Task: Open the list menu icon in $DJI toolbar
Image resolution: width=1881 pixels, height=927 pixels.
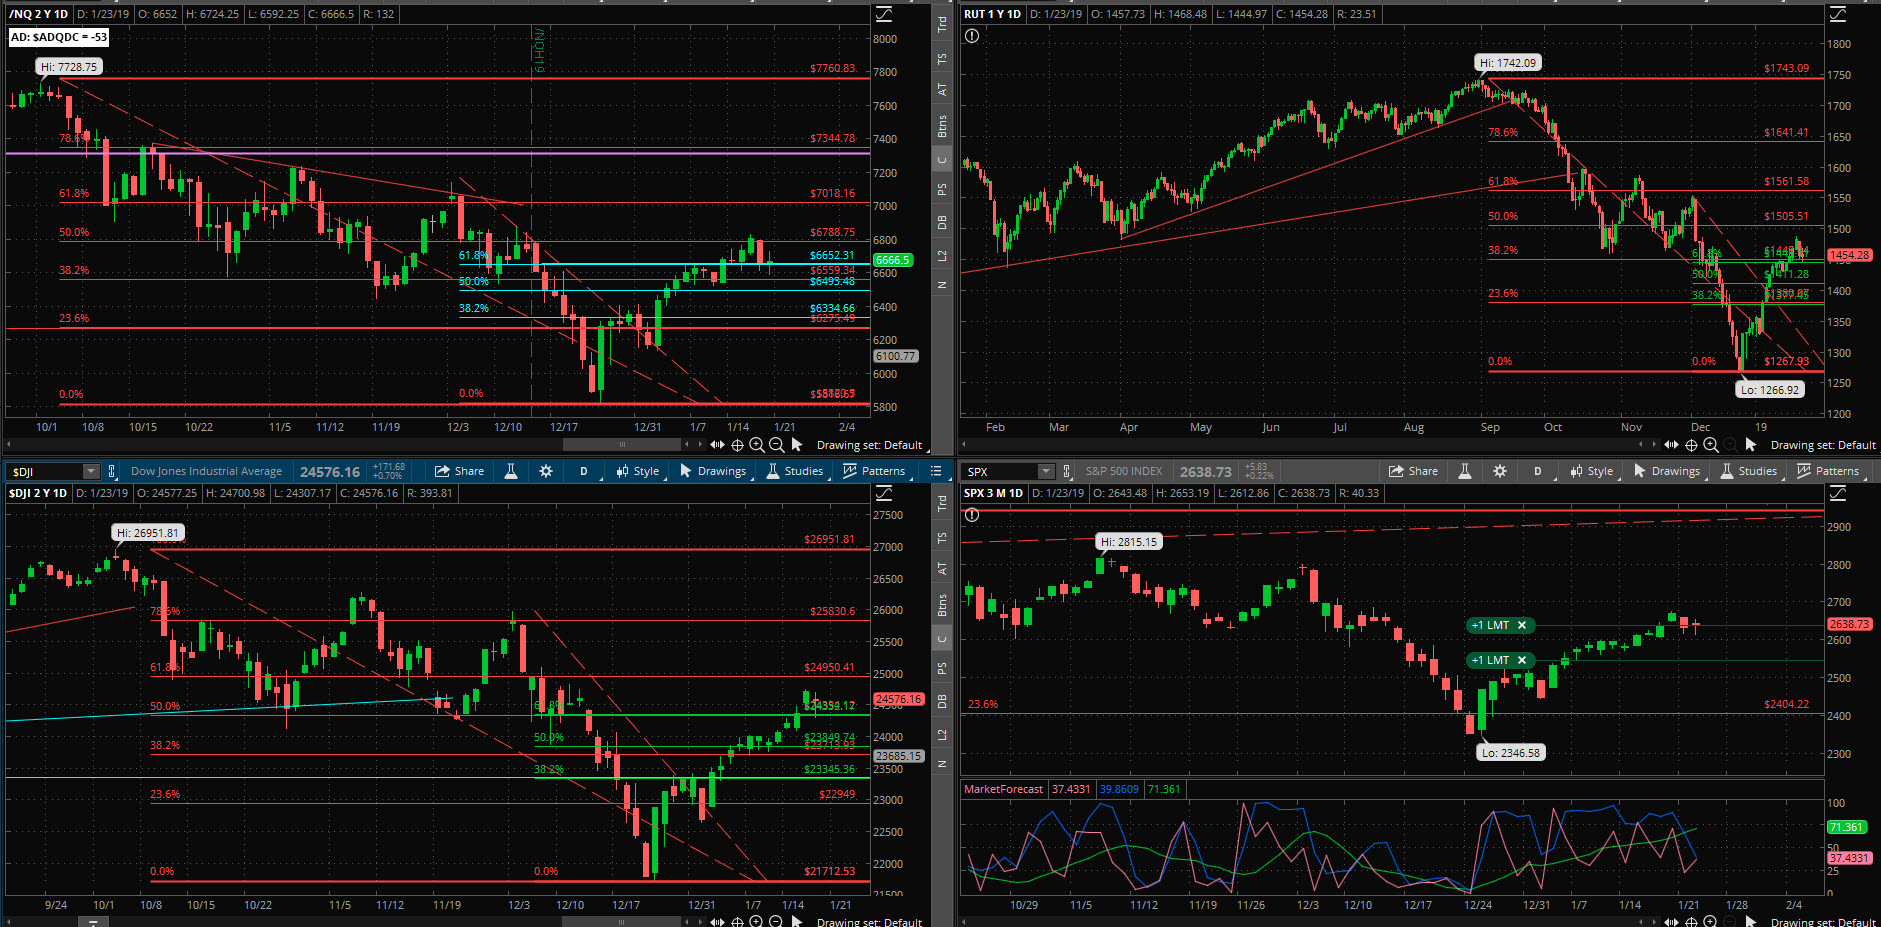Action: pyautogui.click(x=936, y=471)
